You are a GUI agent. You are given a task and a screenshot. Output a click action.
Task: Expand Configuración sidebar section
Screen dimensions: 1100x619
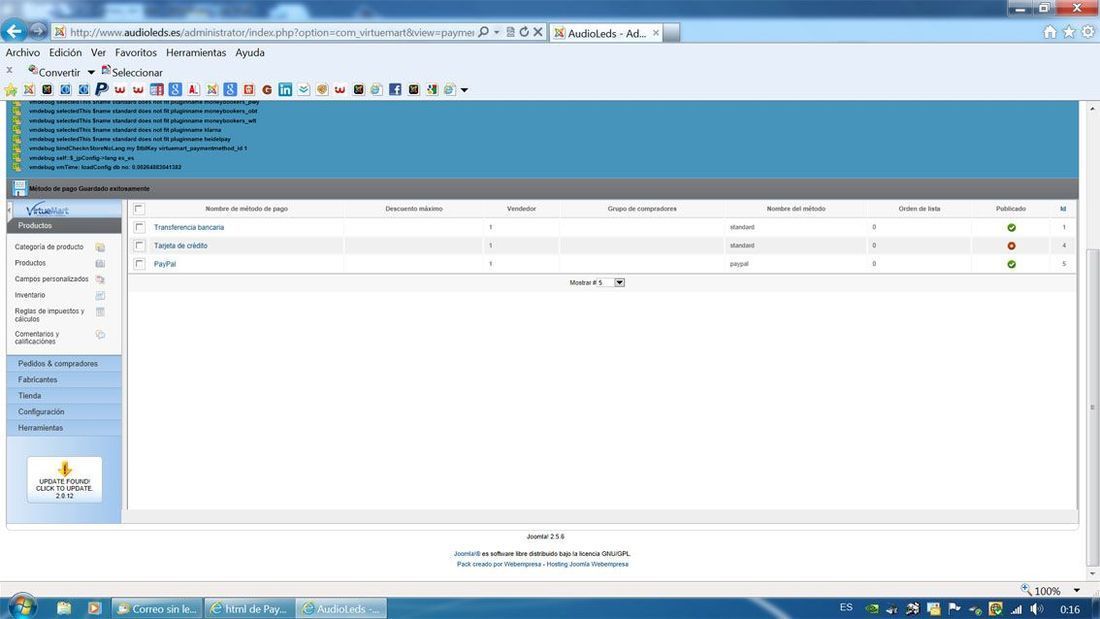coord(64,412)
